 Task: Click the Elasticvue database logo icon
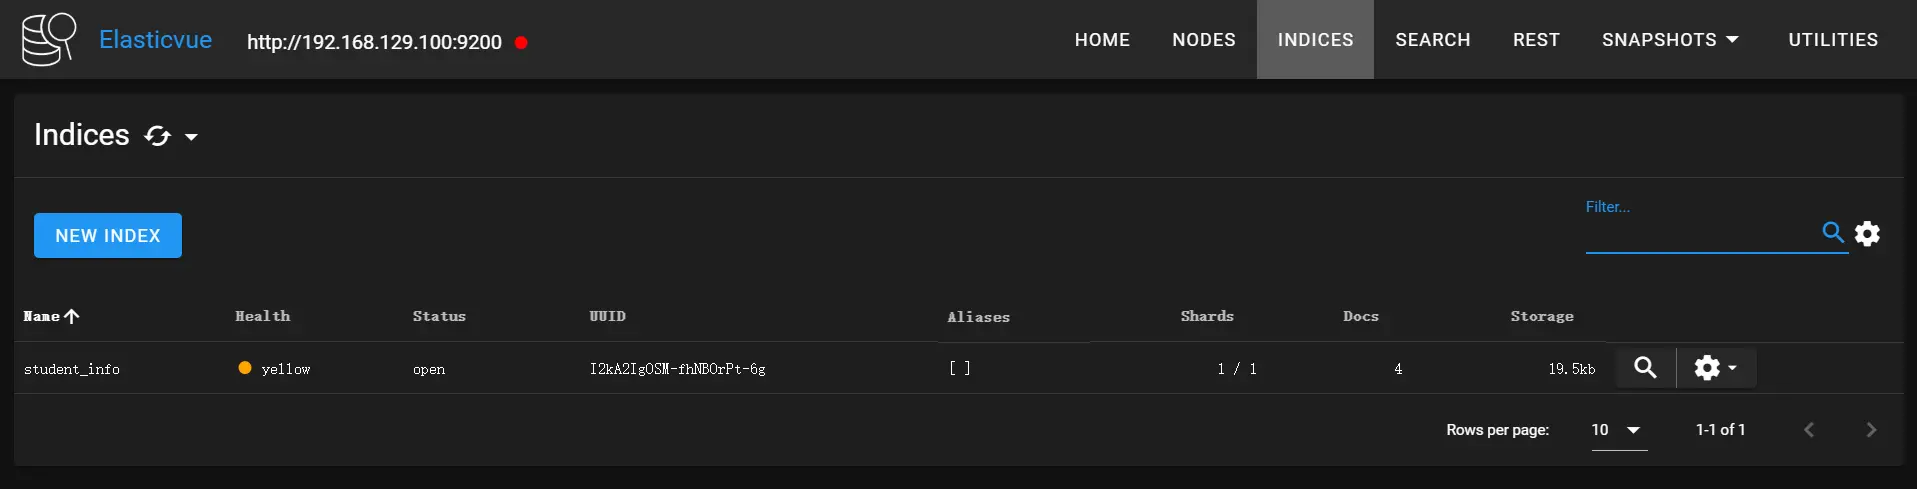click(48, 40)
